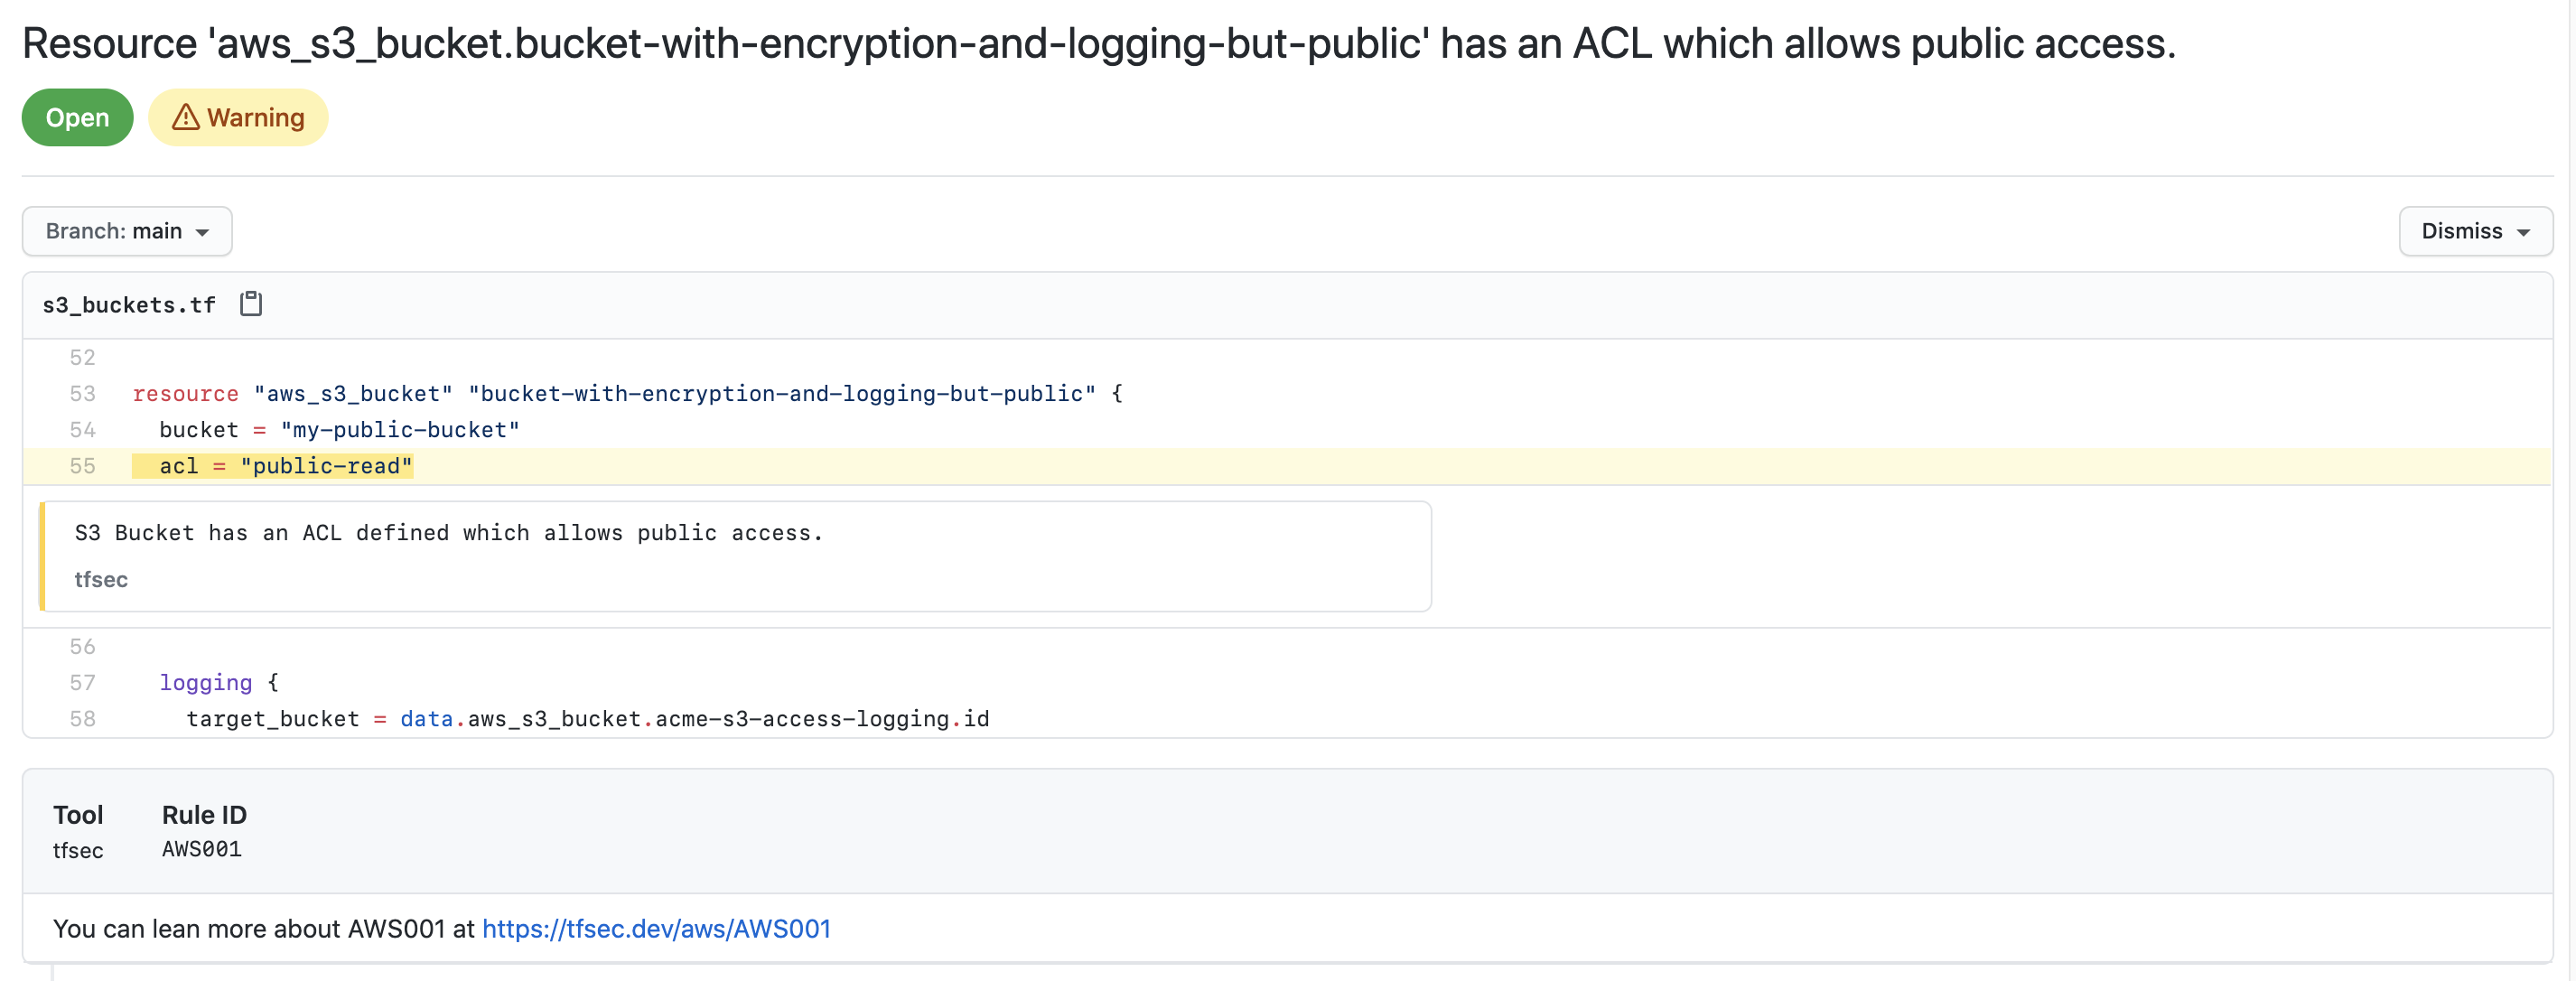2576x981 pixels.
Task: Click the s3_buckets.tf filename label
Action: tap(128, 304)
